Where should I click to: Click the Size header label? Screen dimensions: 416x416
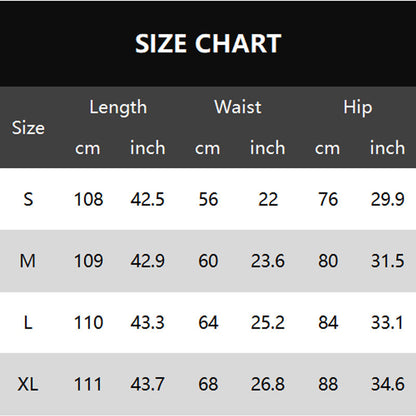[x=28, y=128]
